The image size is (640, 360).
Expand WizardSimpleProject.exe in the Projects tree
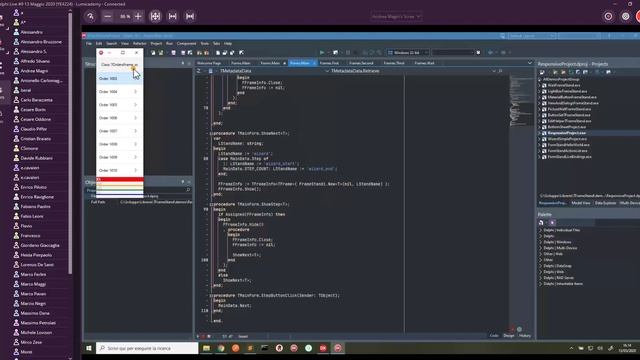click(x=539, y=139)
